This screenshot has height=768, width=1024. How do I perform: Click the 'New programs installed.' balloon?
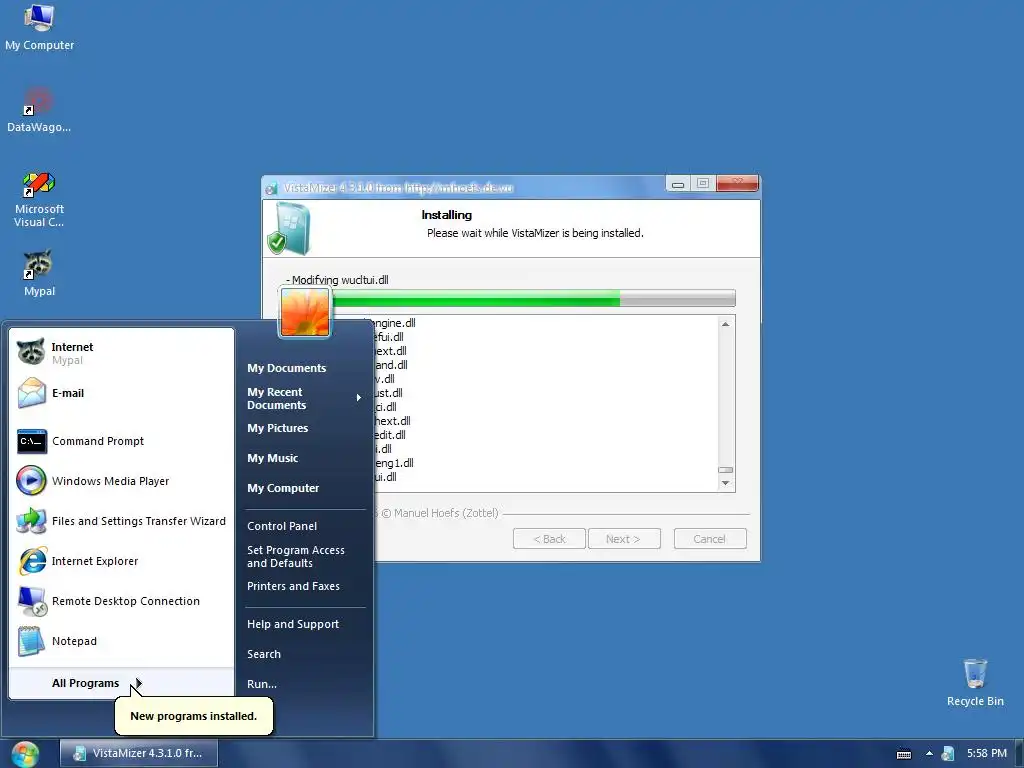point(193,716)
